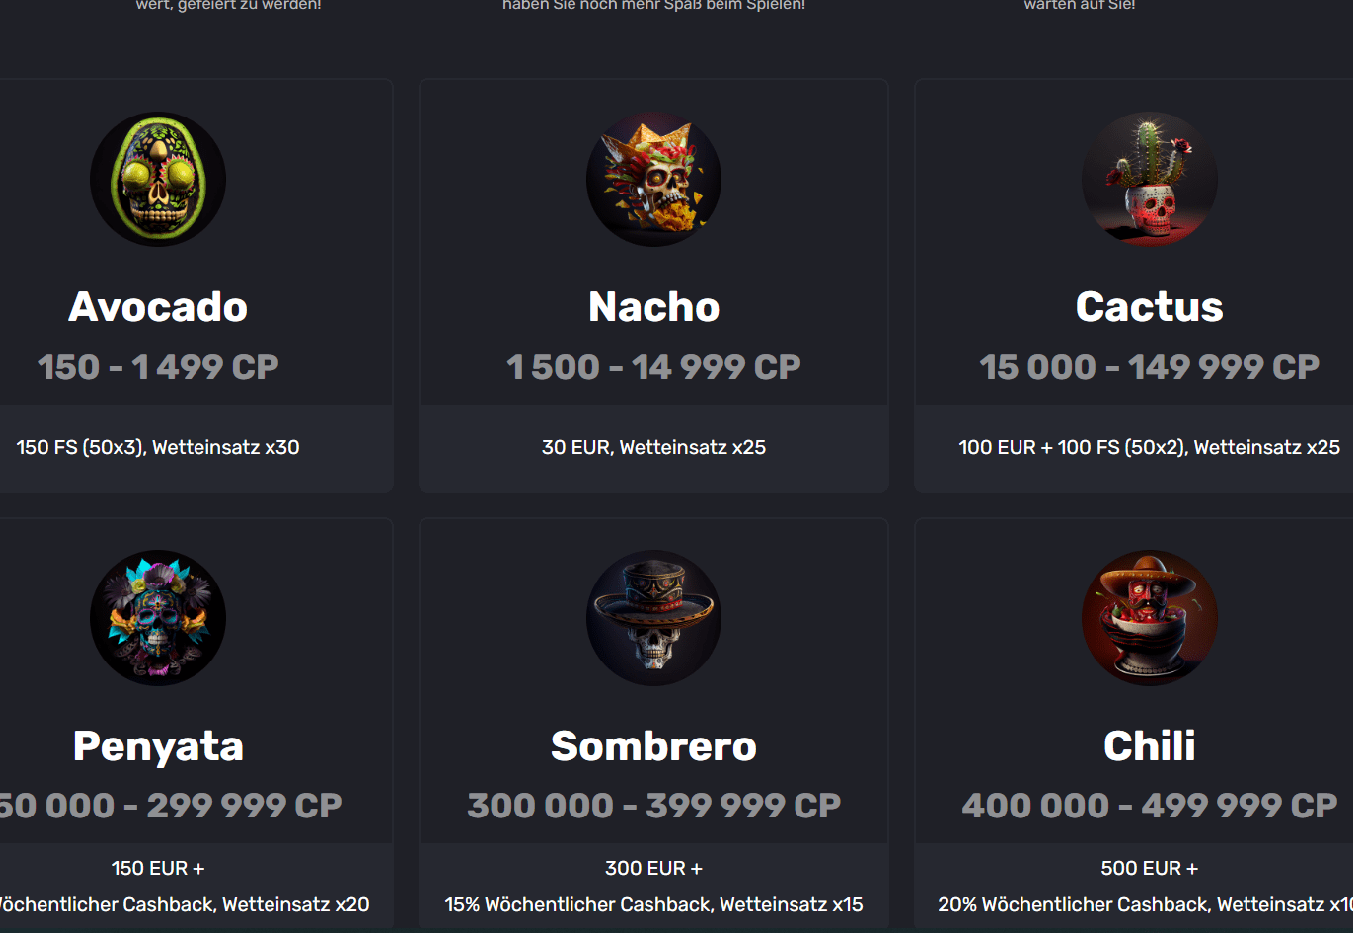Select the 15 000 - 149 999 CP range

(1150, 367)
